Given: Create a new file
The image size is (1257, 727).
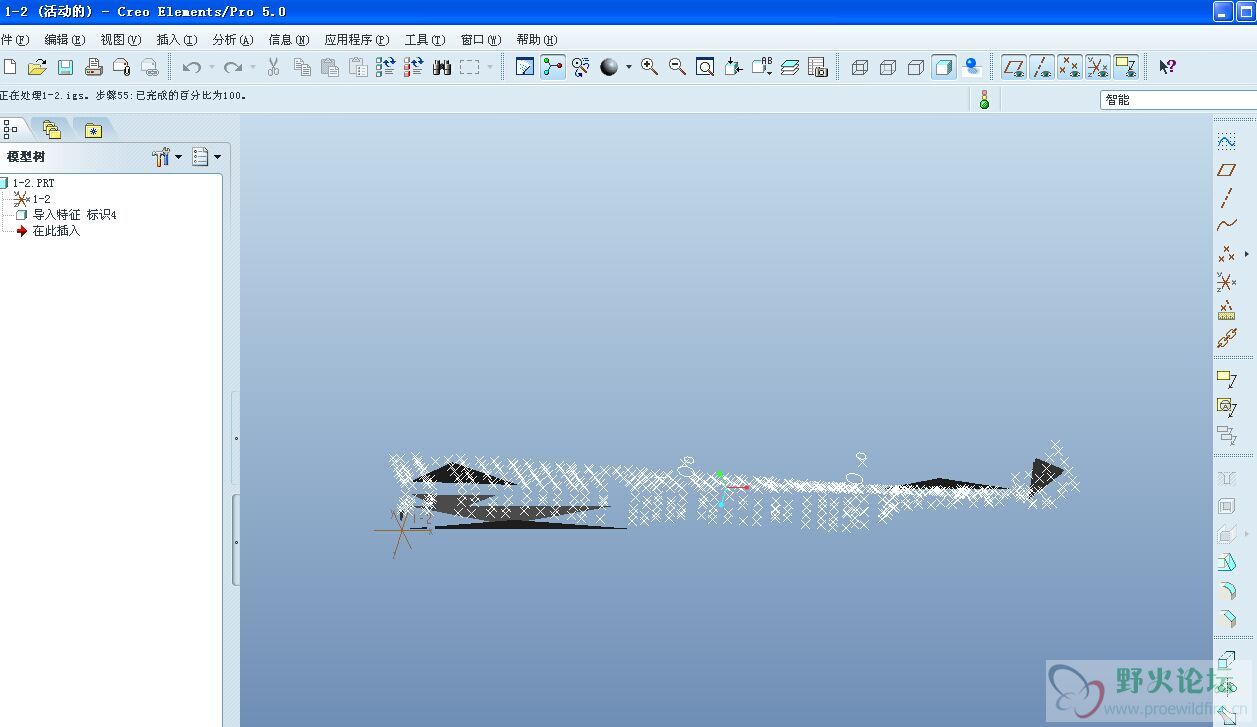Looking at the screenshot, I should [10, 67].
